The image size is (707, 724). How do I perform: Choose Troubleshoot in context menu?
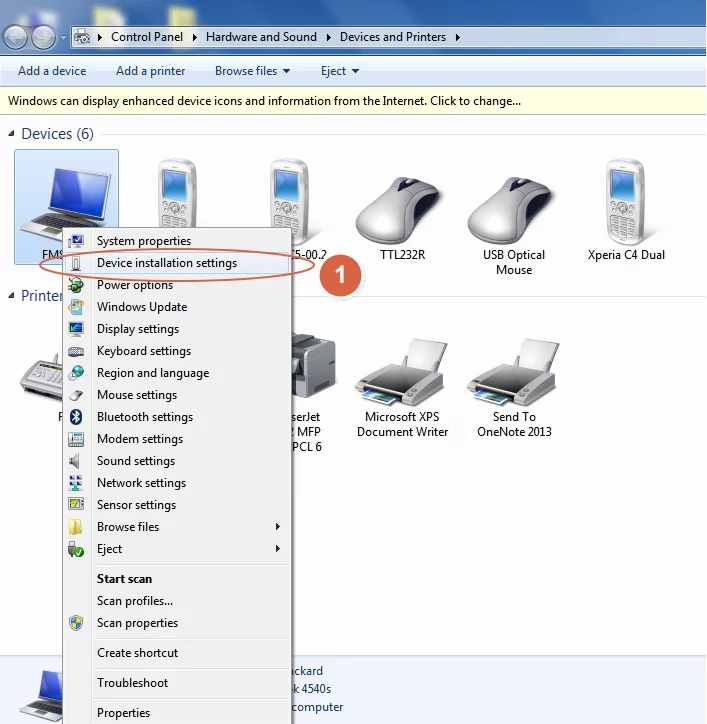176,683
